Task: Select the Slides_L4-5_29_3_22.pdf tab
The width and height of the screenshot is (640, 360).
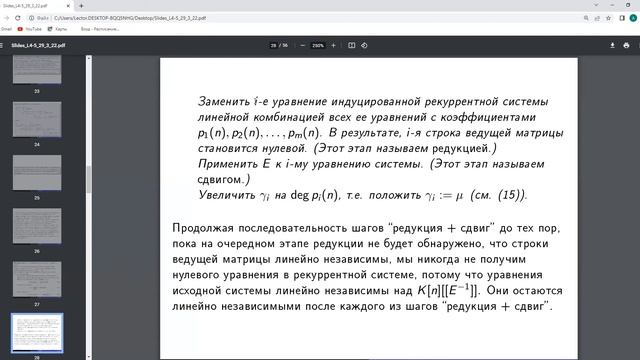Action: (x=36, y=6)
